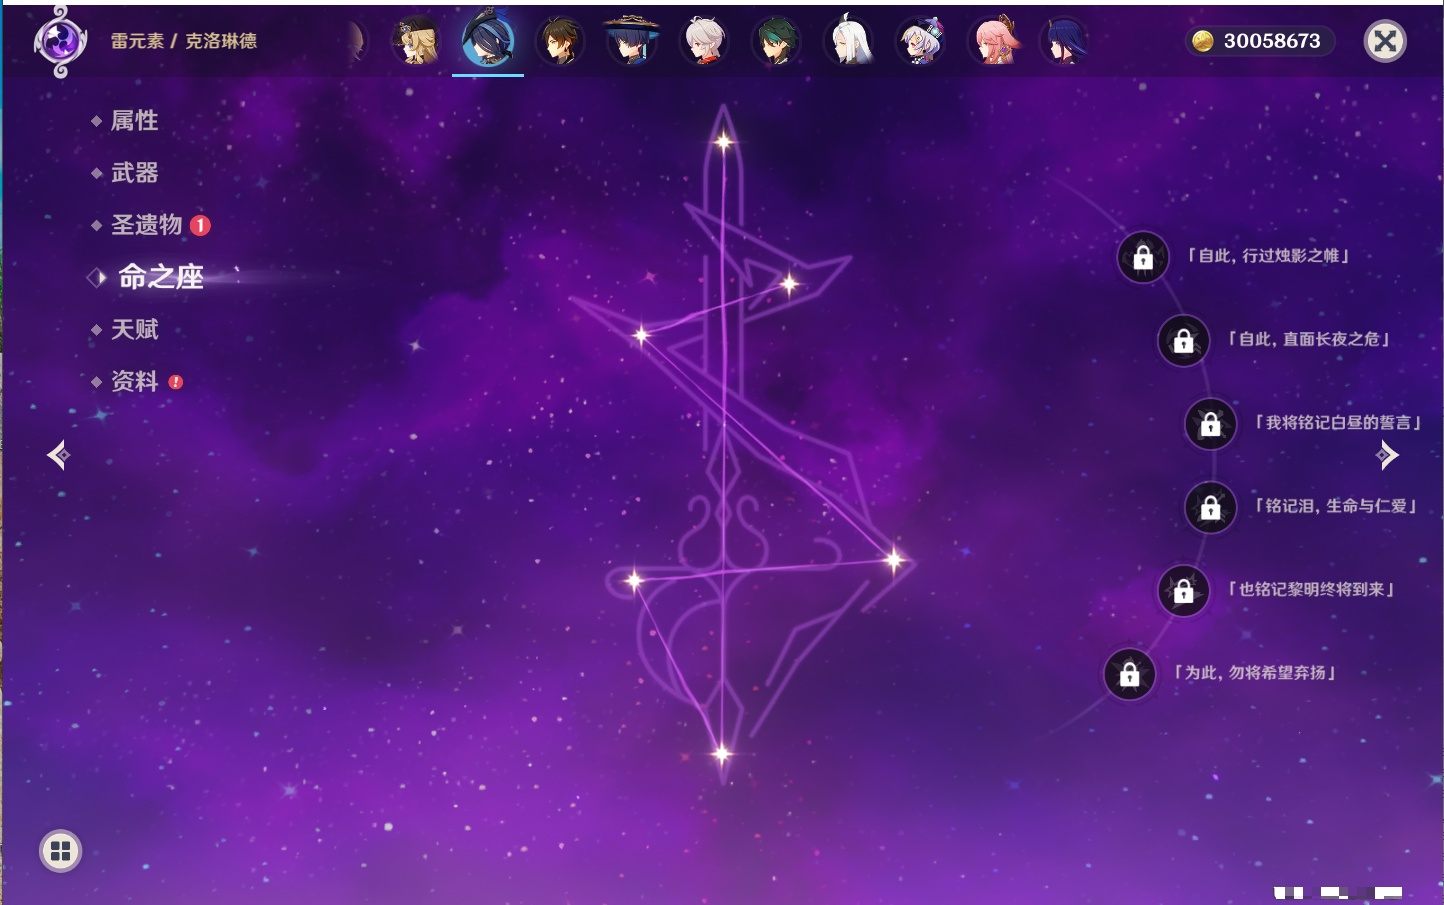Viewport: 1444px width, 905px height.
Task: Click lock icon for 我将铭记白昼的誓言
Action: click(x=1210, y=424)
